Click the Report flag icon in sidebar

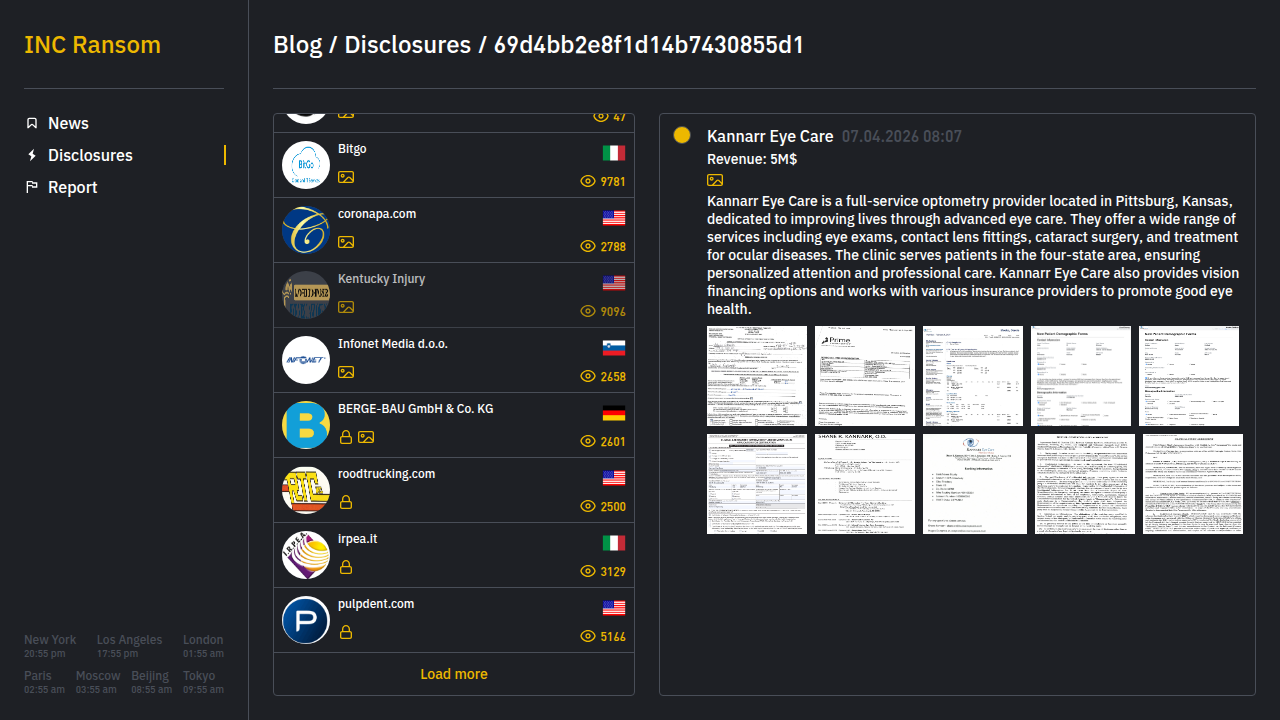click(32, 187)
